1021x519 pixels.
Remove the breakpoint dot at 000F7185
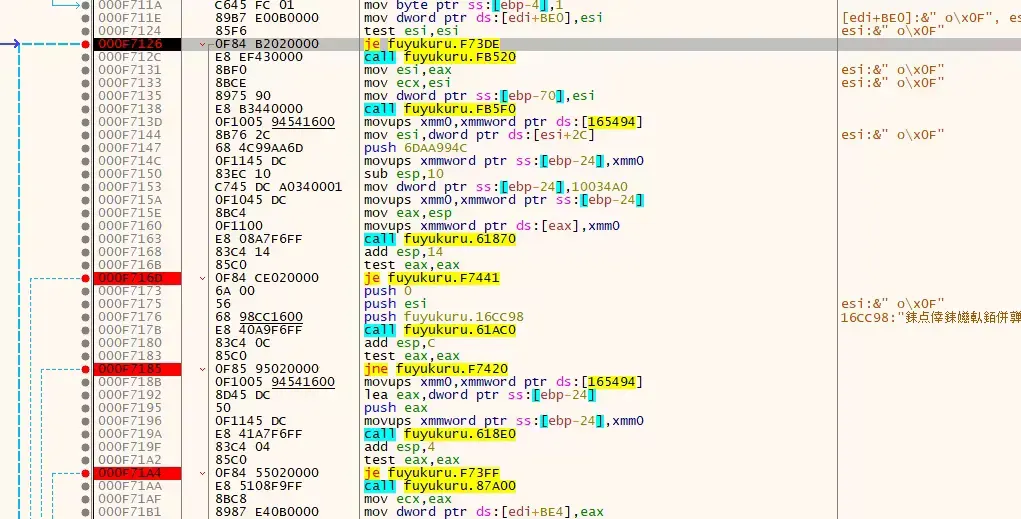(85, 369)
